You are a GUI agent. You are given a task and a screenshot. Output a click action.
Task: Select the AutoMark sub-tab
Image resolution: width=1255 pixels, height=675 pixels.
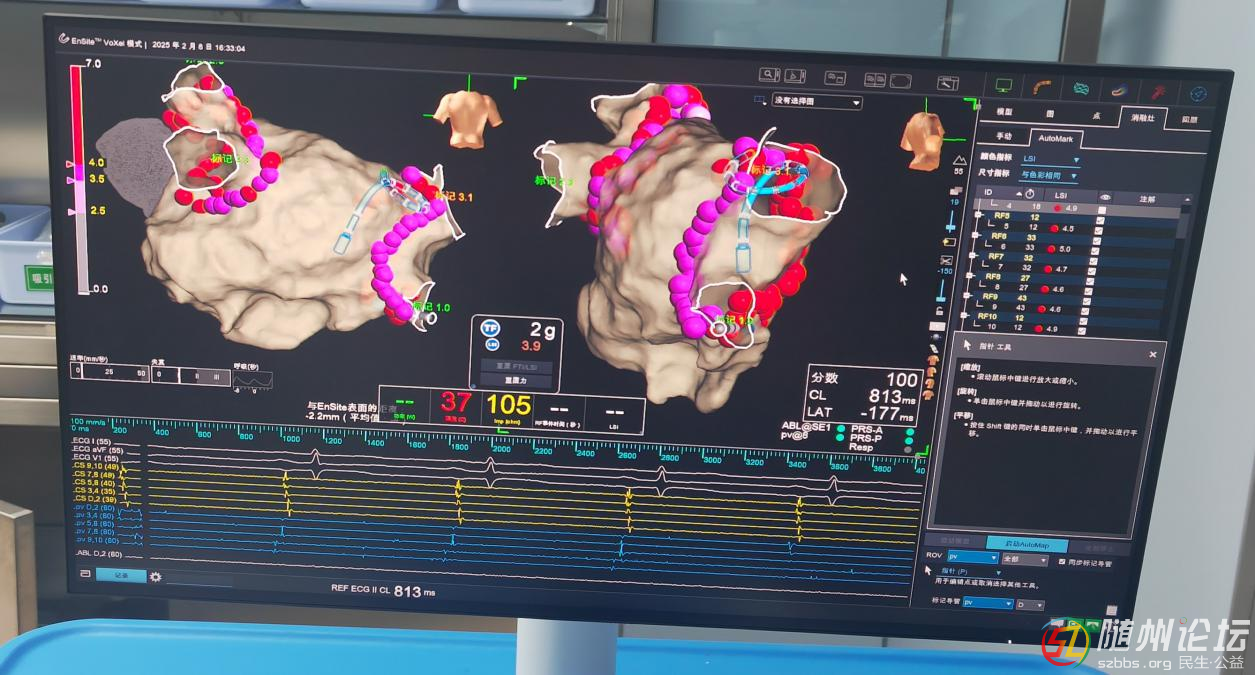coord(1056,138)
